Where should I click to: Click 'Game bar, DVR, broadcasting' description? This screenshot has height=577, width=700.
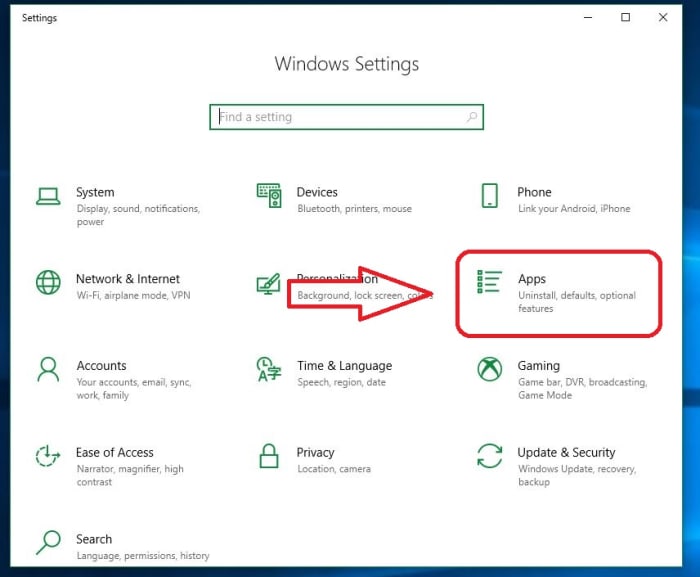click(x=583, y=389)
